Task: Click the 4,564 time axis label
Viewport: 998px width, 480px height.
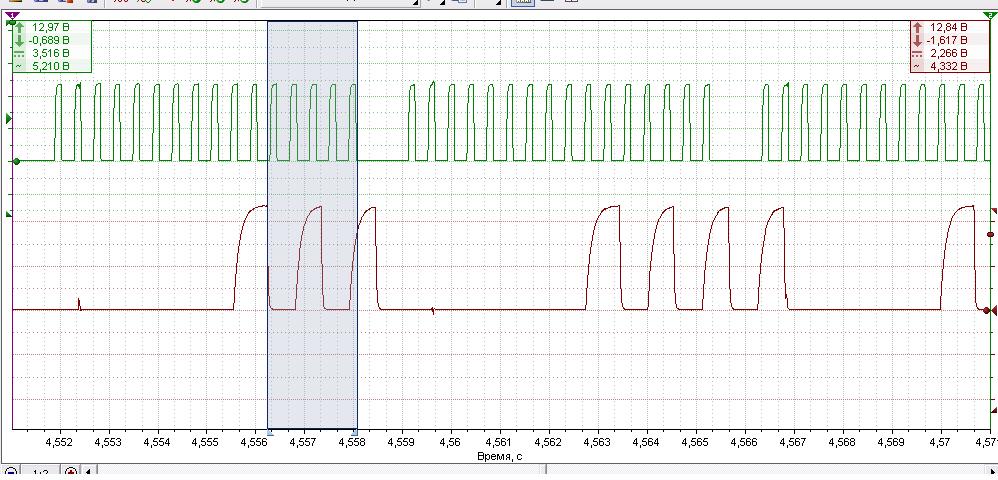Action: [646, 442]
